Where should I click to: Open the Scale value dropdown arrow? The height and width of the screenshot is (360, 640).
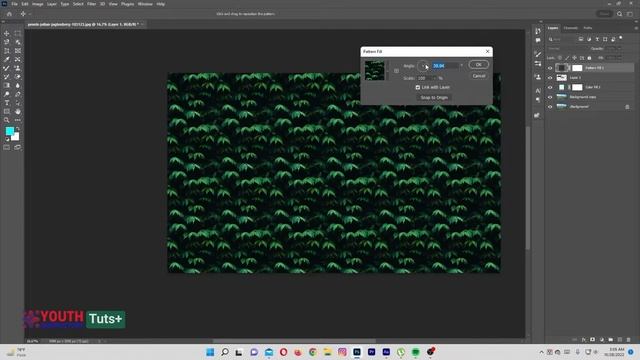(435, 78)
